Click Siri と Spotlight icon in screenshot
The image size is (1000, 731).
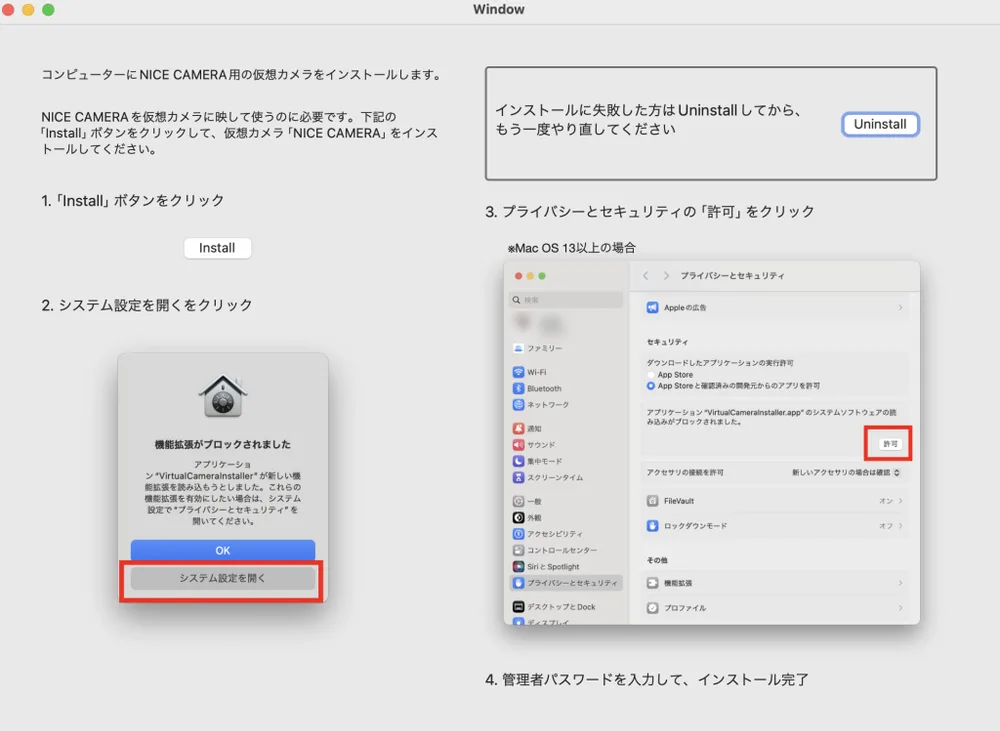tap(518, 566)
